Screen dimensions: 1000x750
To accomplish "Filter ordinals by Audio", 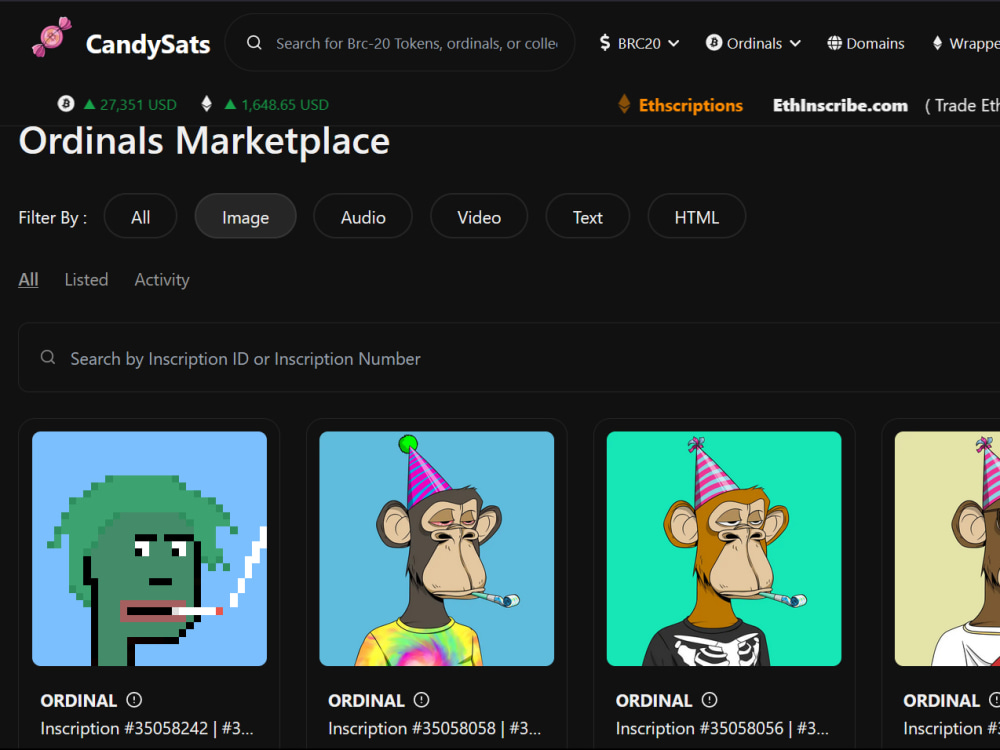I will click(363, 217).
